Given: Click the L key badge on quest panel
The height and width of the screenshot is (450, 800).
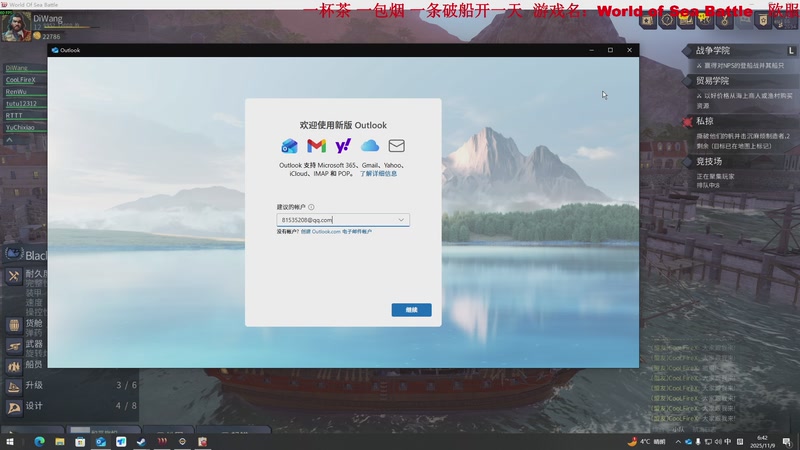Looking at the screenshot, I should point(791,51).
